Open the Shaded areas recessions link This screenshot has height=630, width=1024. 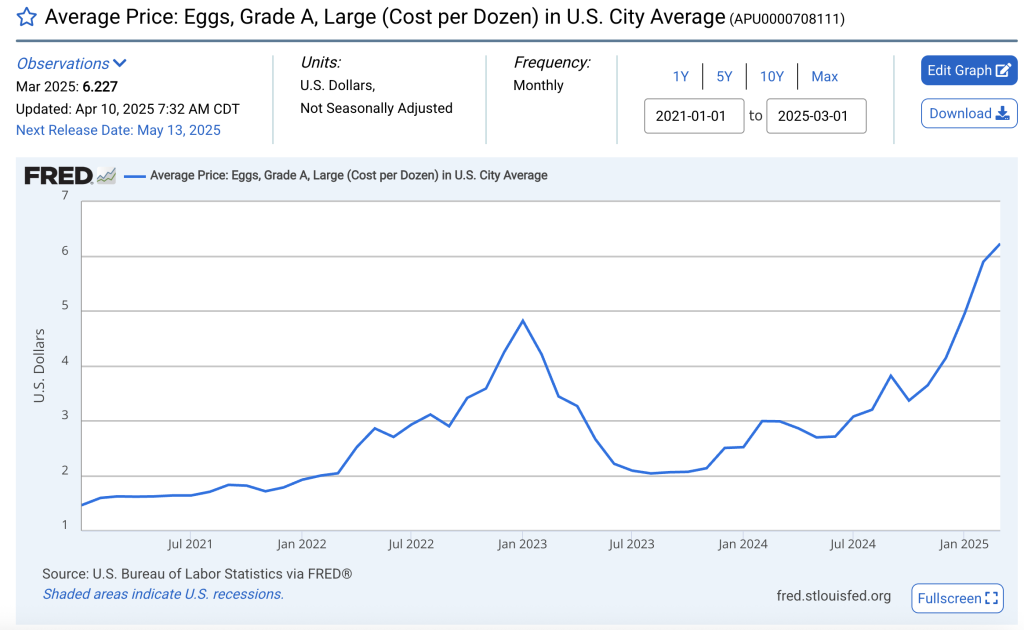[x=163, y=594]
